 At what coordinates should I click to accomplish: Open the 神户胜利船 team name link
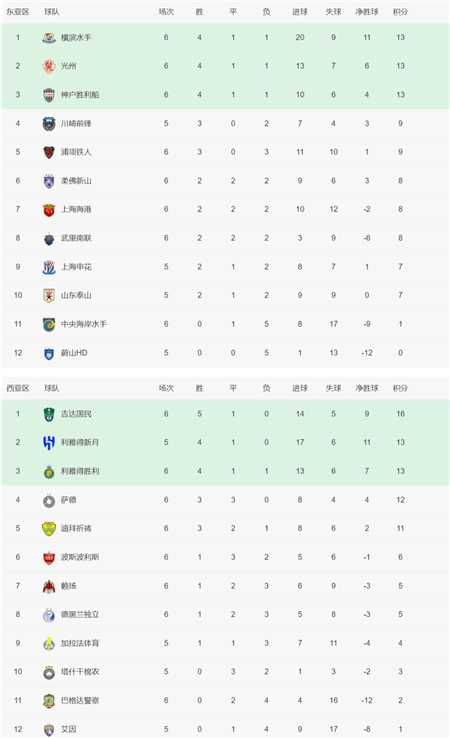pos(80,95)
